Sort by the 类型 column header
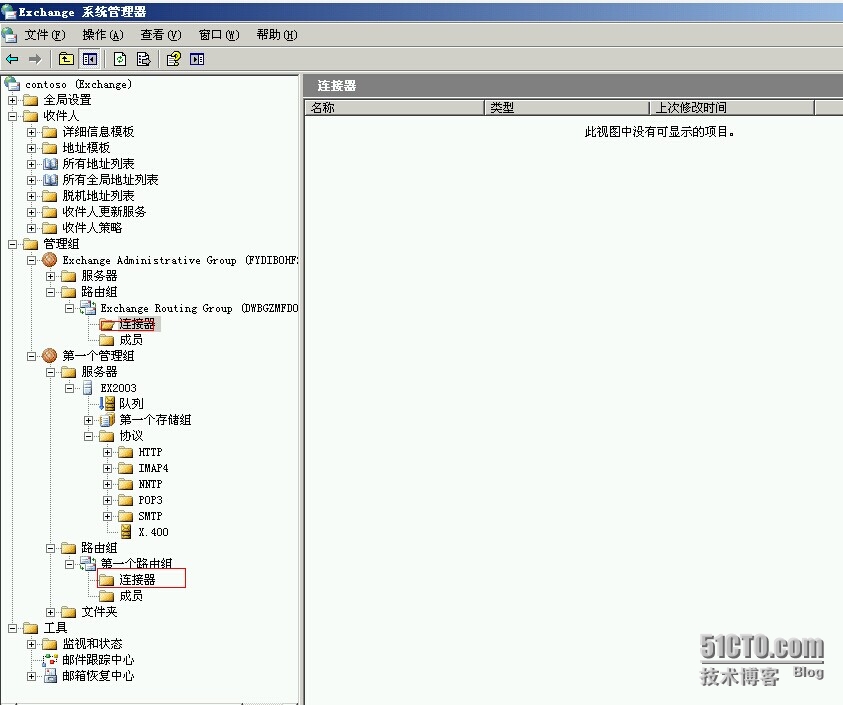843x705 pixels. 567,108
